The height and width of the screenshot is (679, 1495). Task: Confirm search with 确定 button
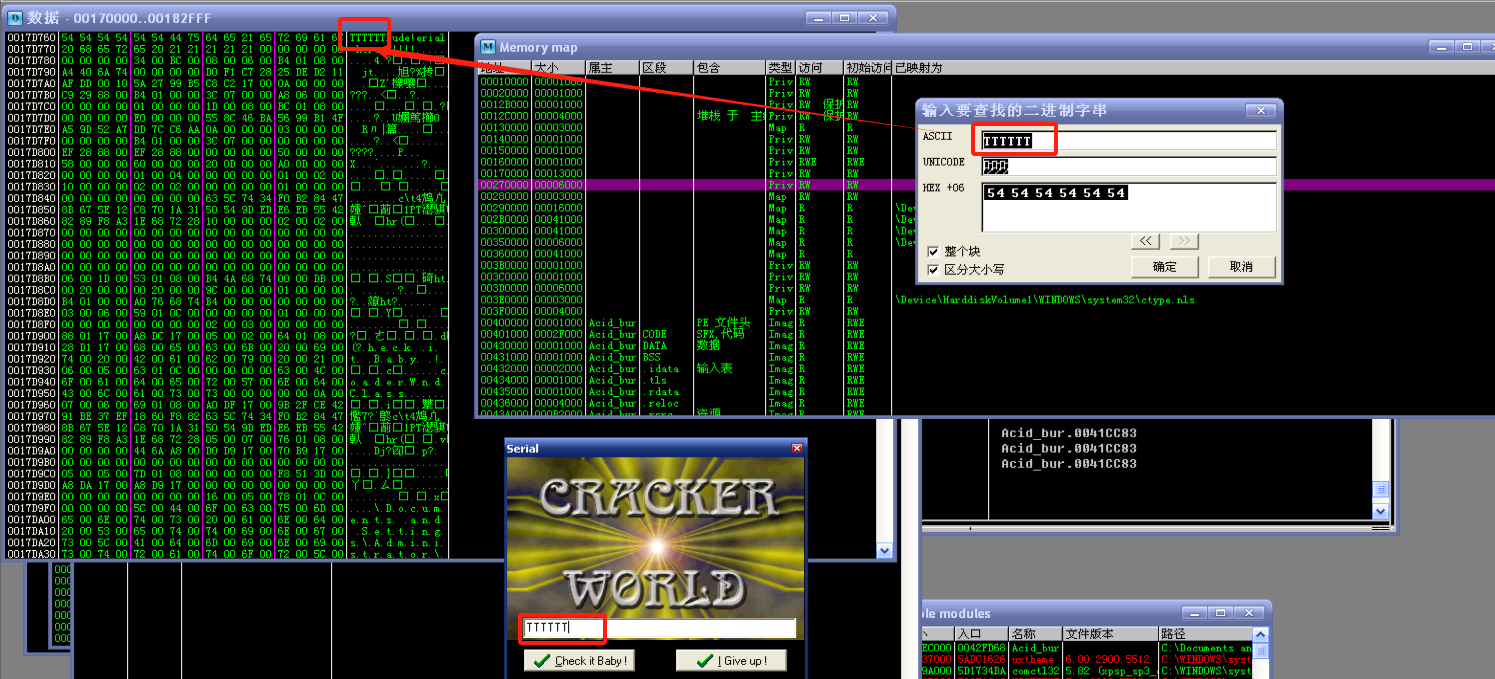pyautogui.click(x=1165, y=267)
